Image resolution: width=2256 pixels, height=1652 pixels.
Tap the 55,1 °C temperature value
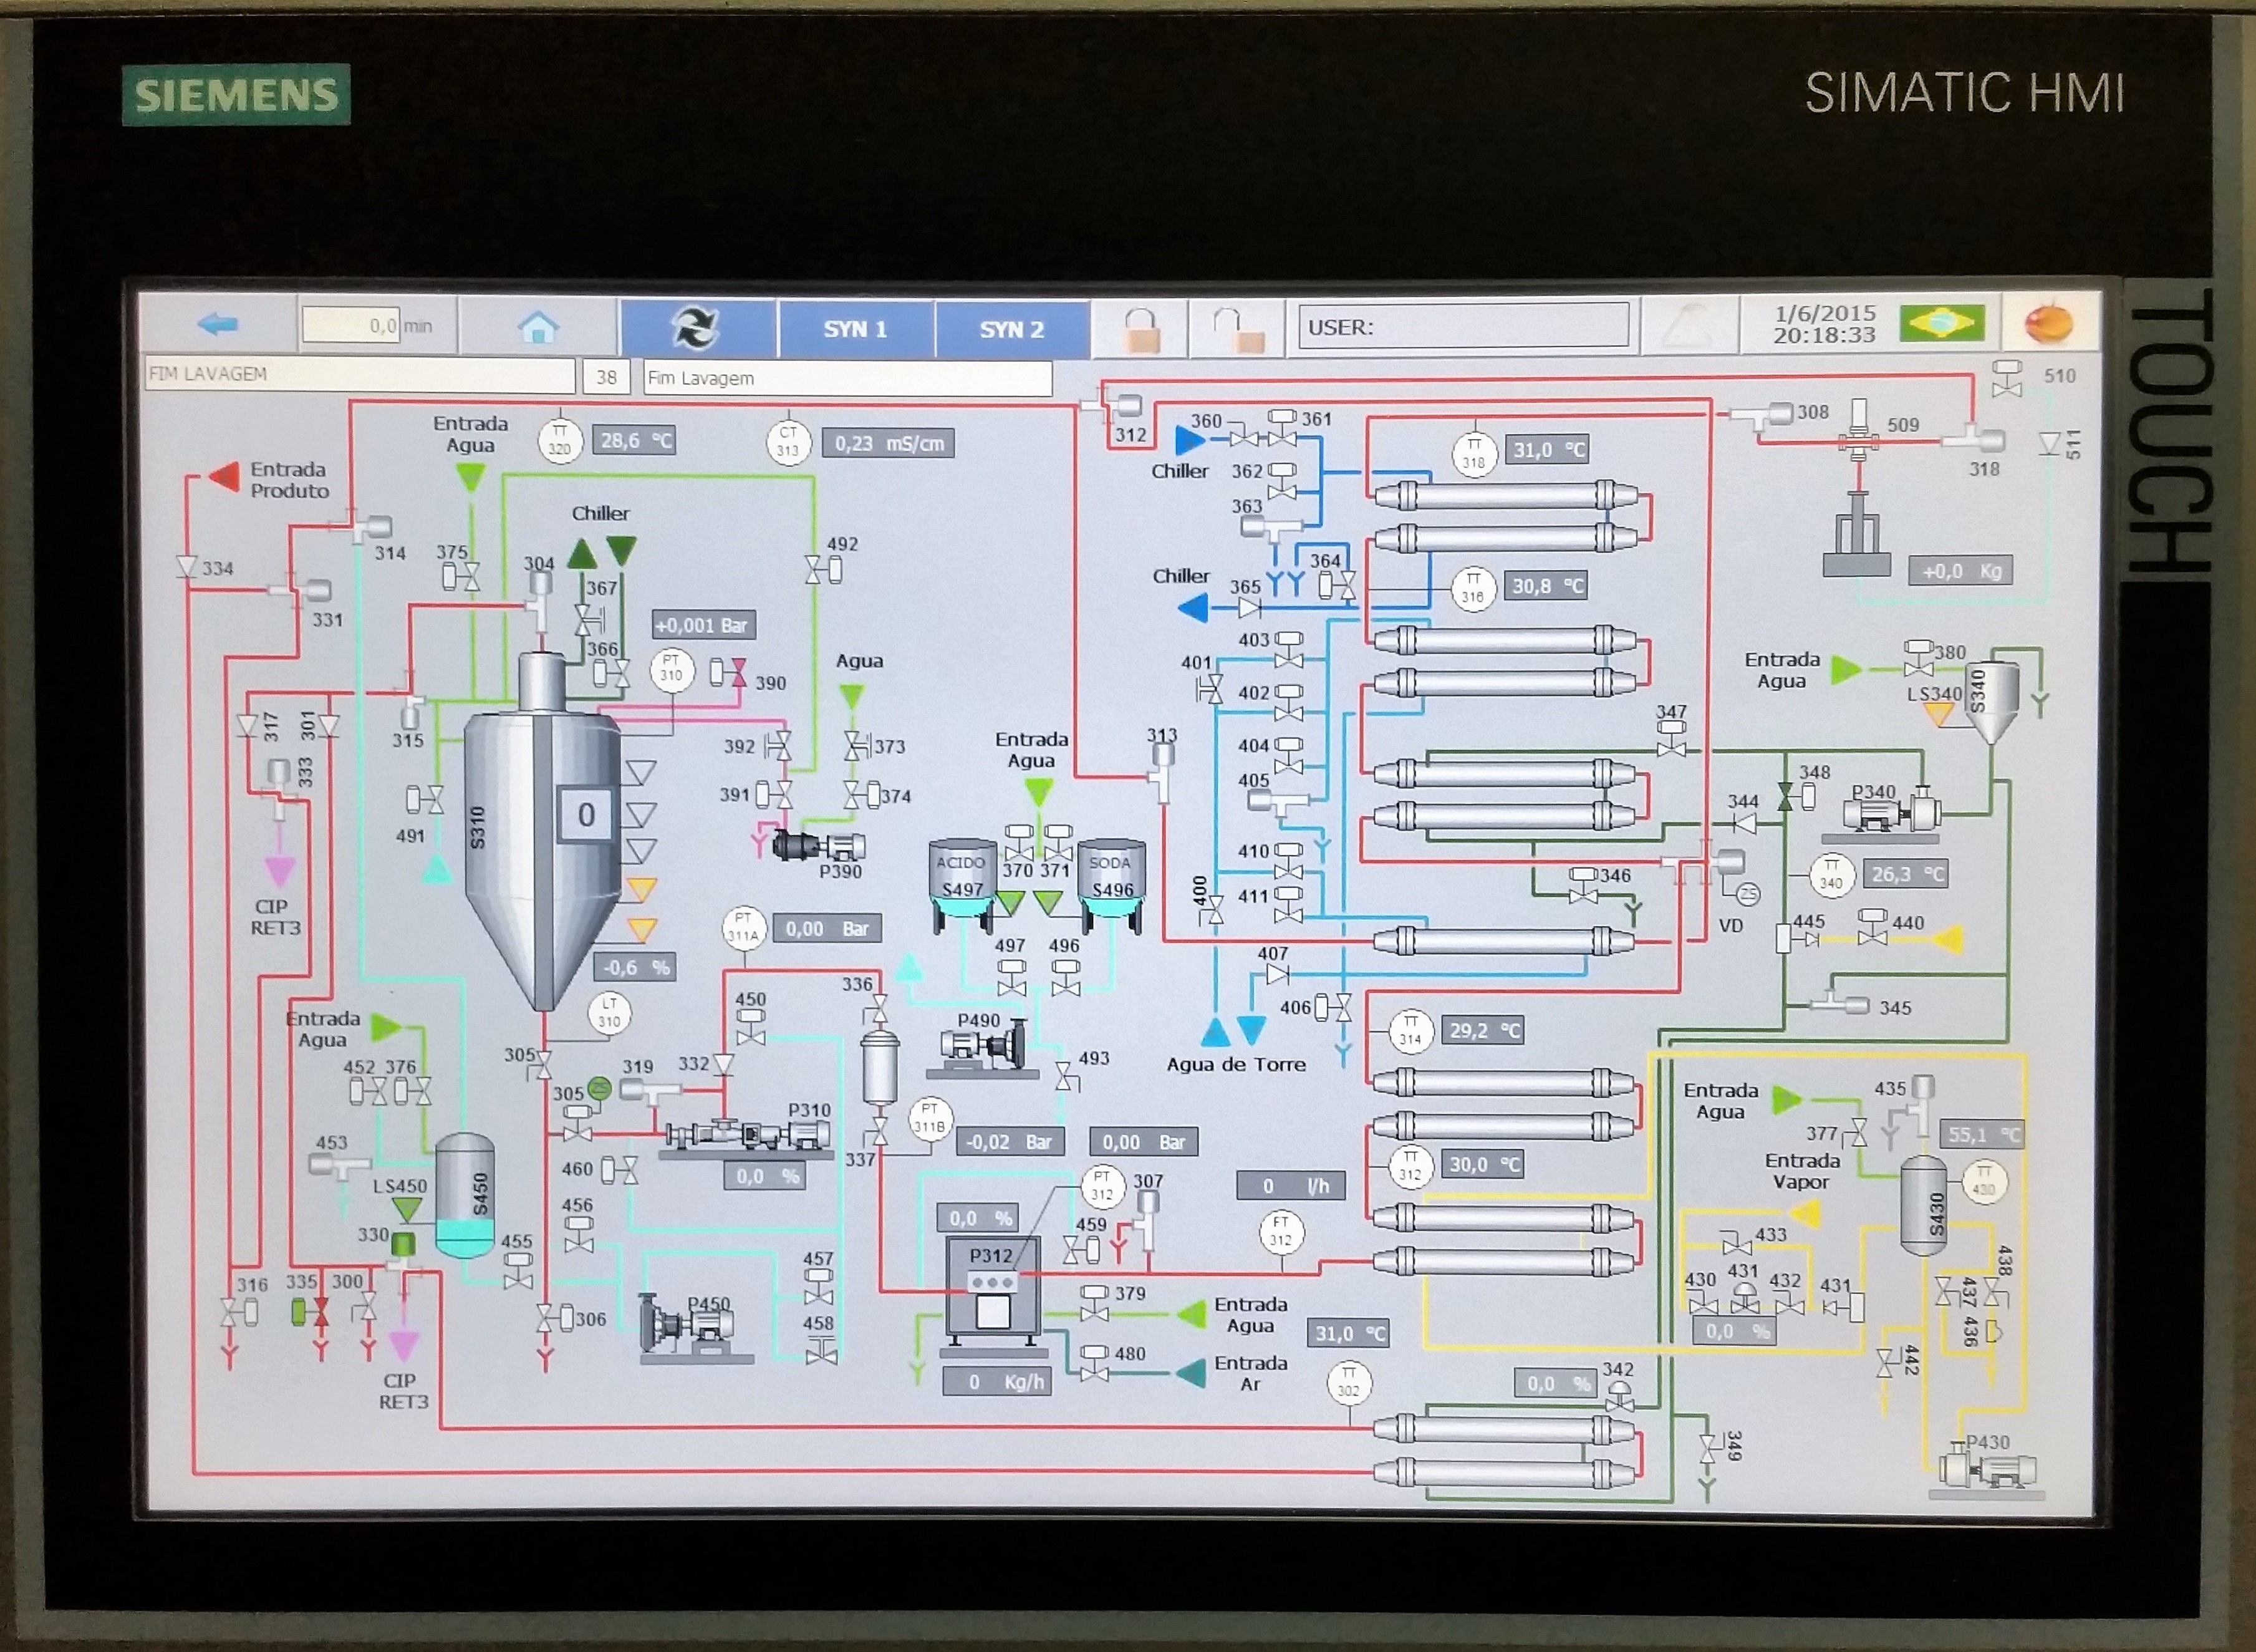(x=1982, y=1134)
